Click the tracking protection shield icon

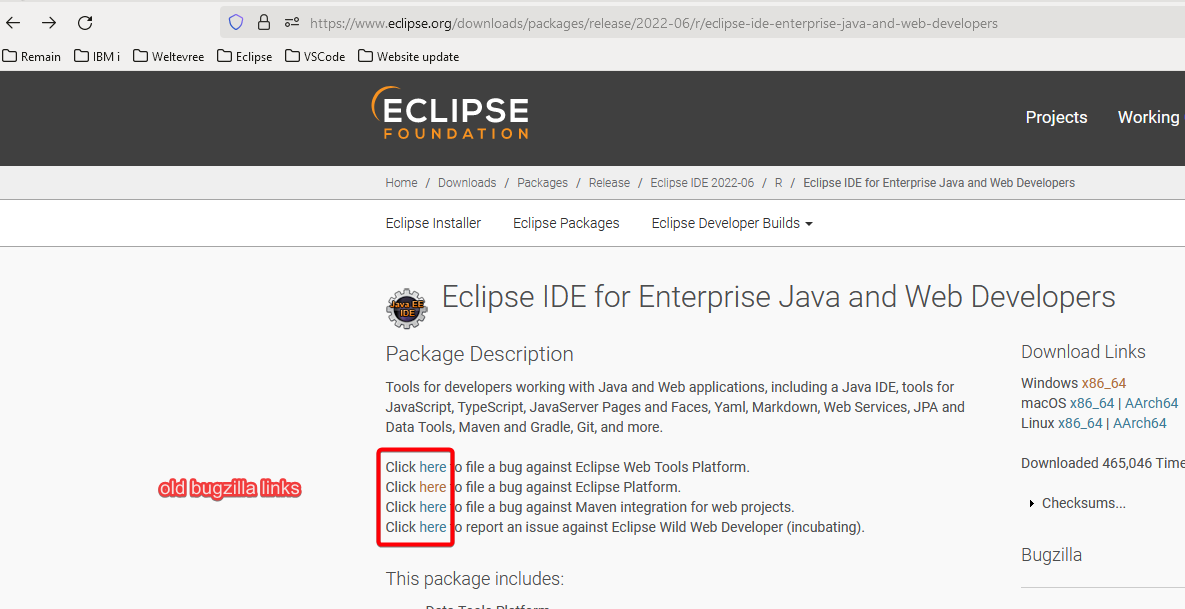pyautogui.click(x=236, y=22)
